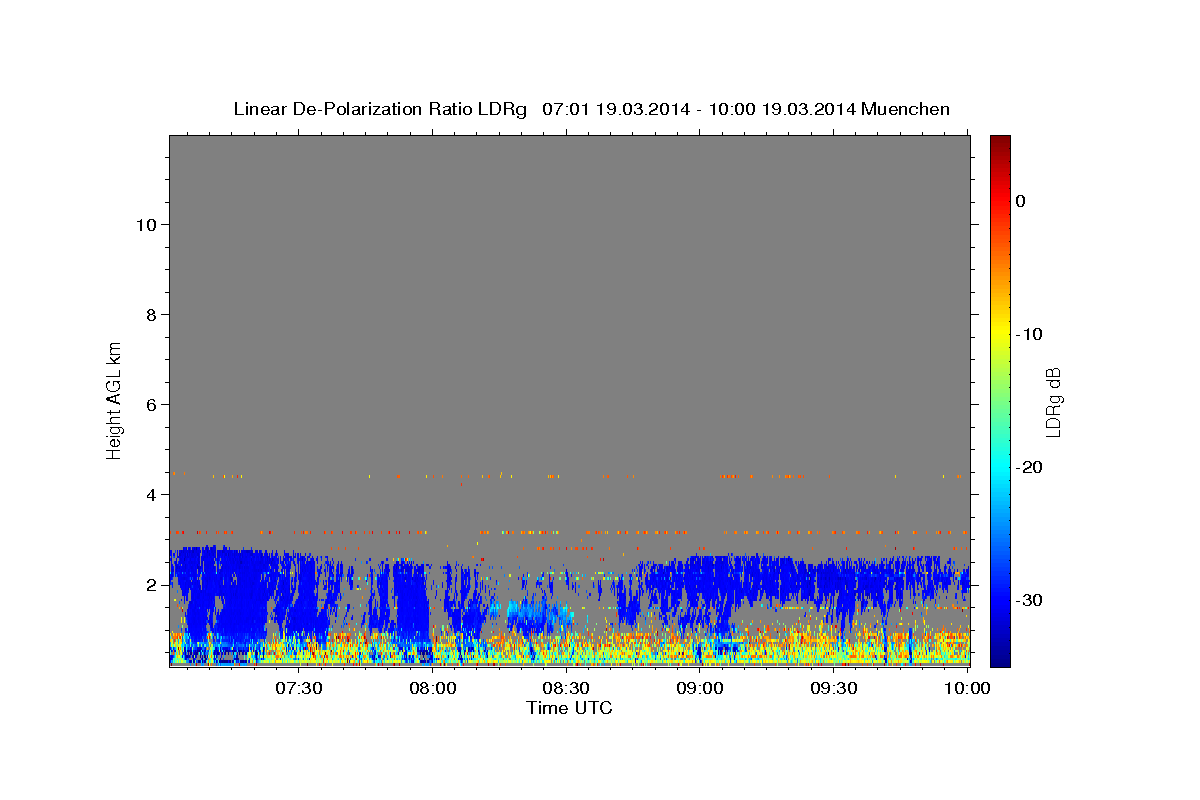Click the height tick label 2
This screenshot has height=800, width=1200.
pos(151,585)
